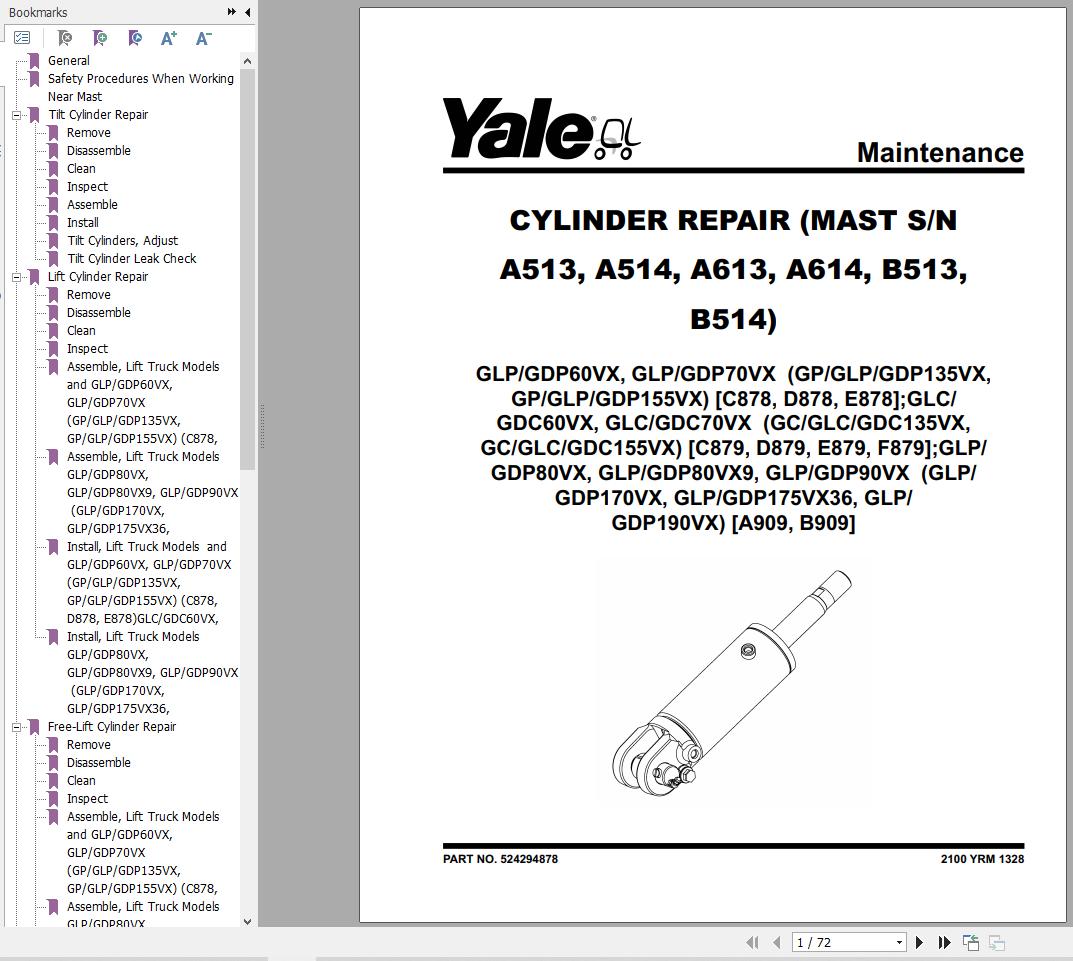This screenshot has height=961, width=1073.
Task: Increase bookmark font size with A+
Action: tap(168, 38)
